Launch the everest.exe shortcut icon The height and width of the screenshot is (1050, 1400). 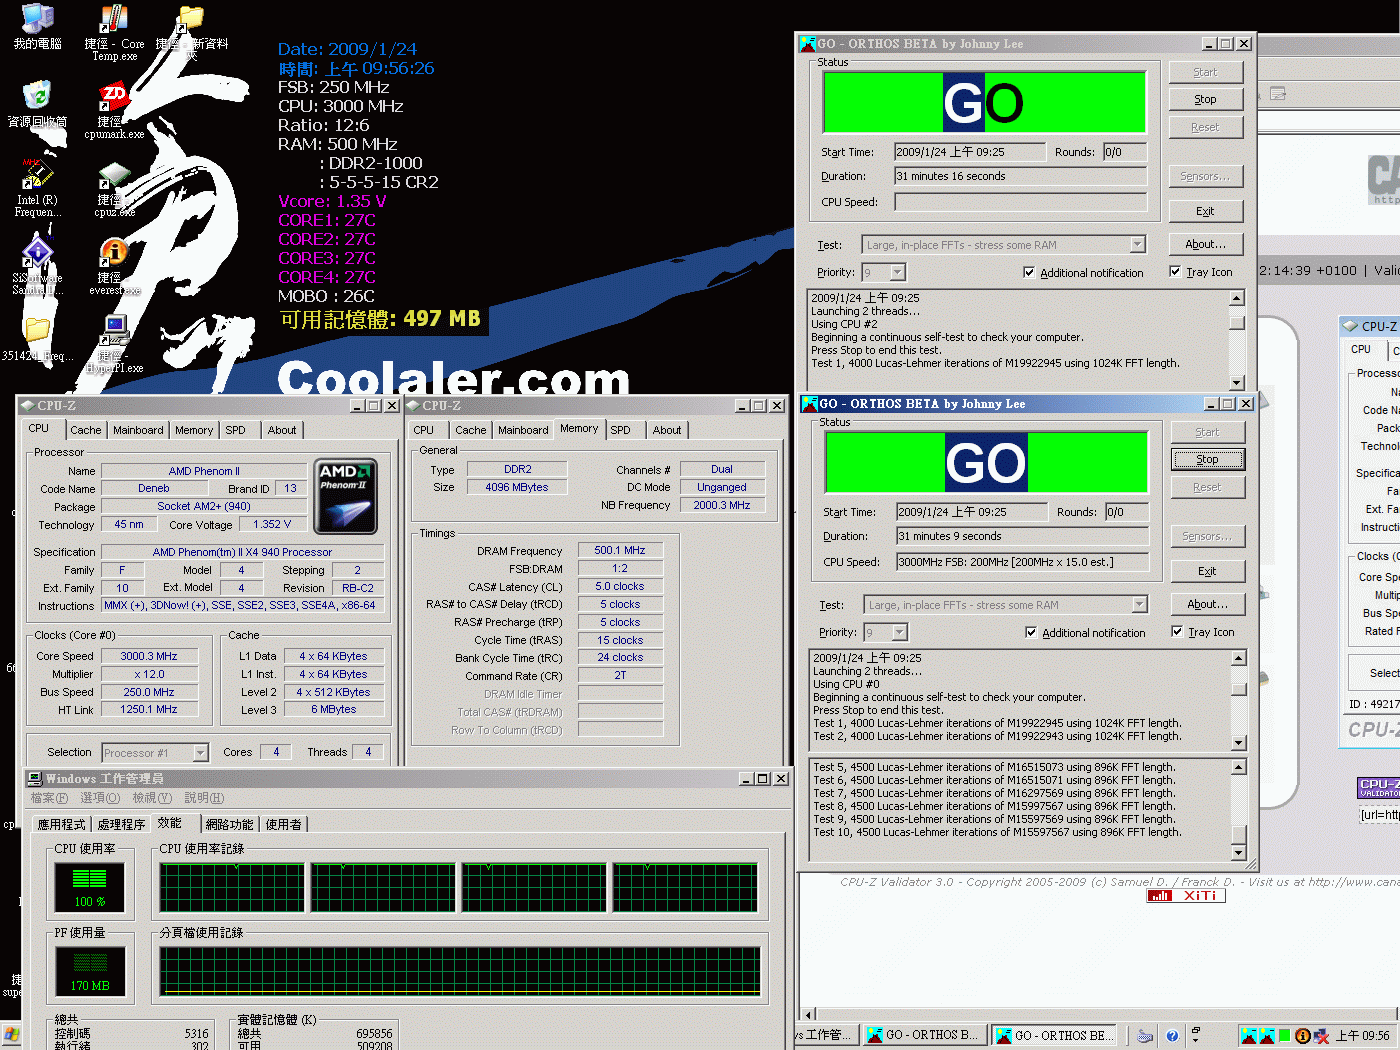tap(114, 252)
